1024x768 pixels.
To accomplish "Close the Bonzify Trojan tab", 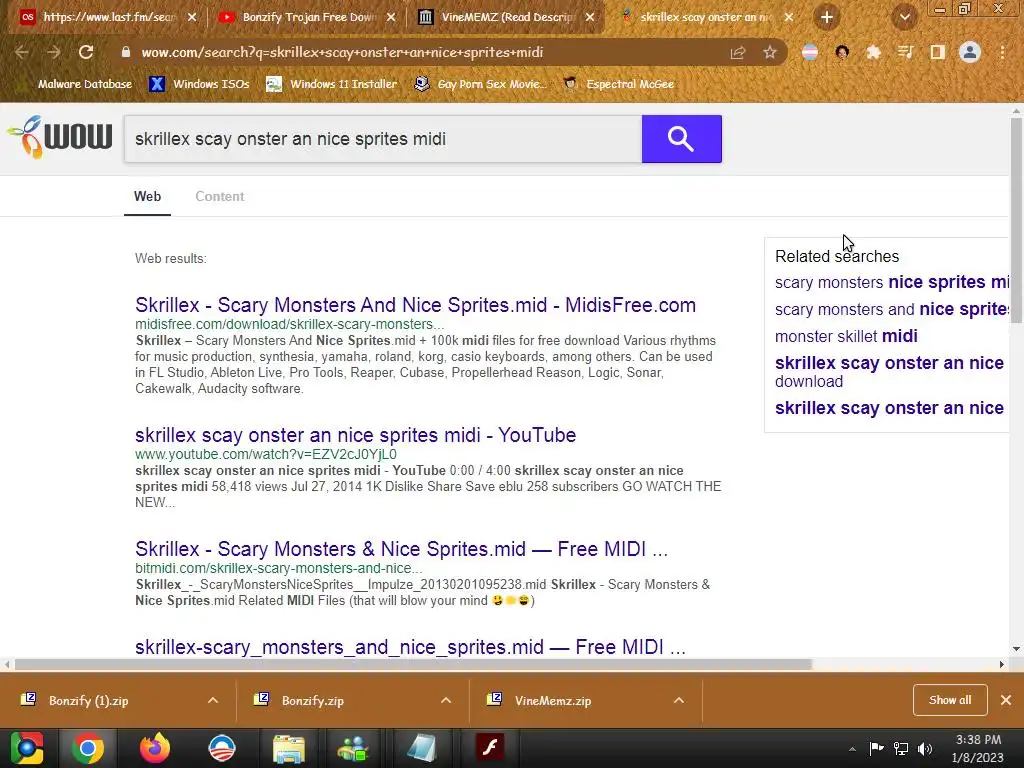I will [x=391, y=17].
